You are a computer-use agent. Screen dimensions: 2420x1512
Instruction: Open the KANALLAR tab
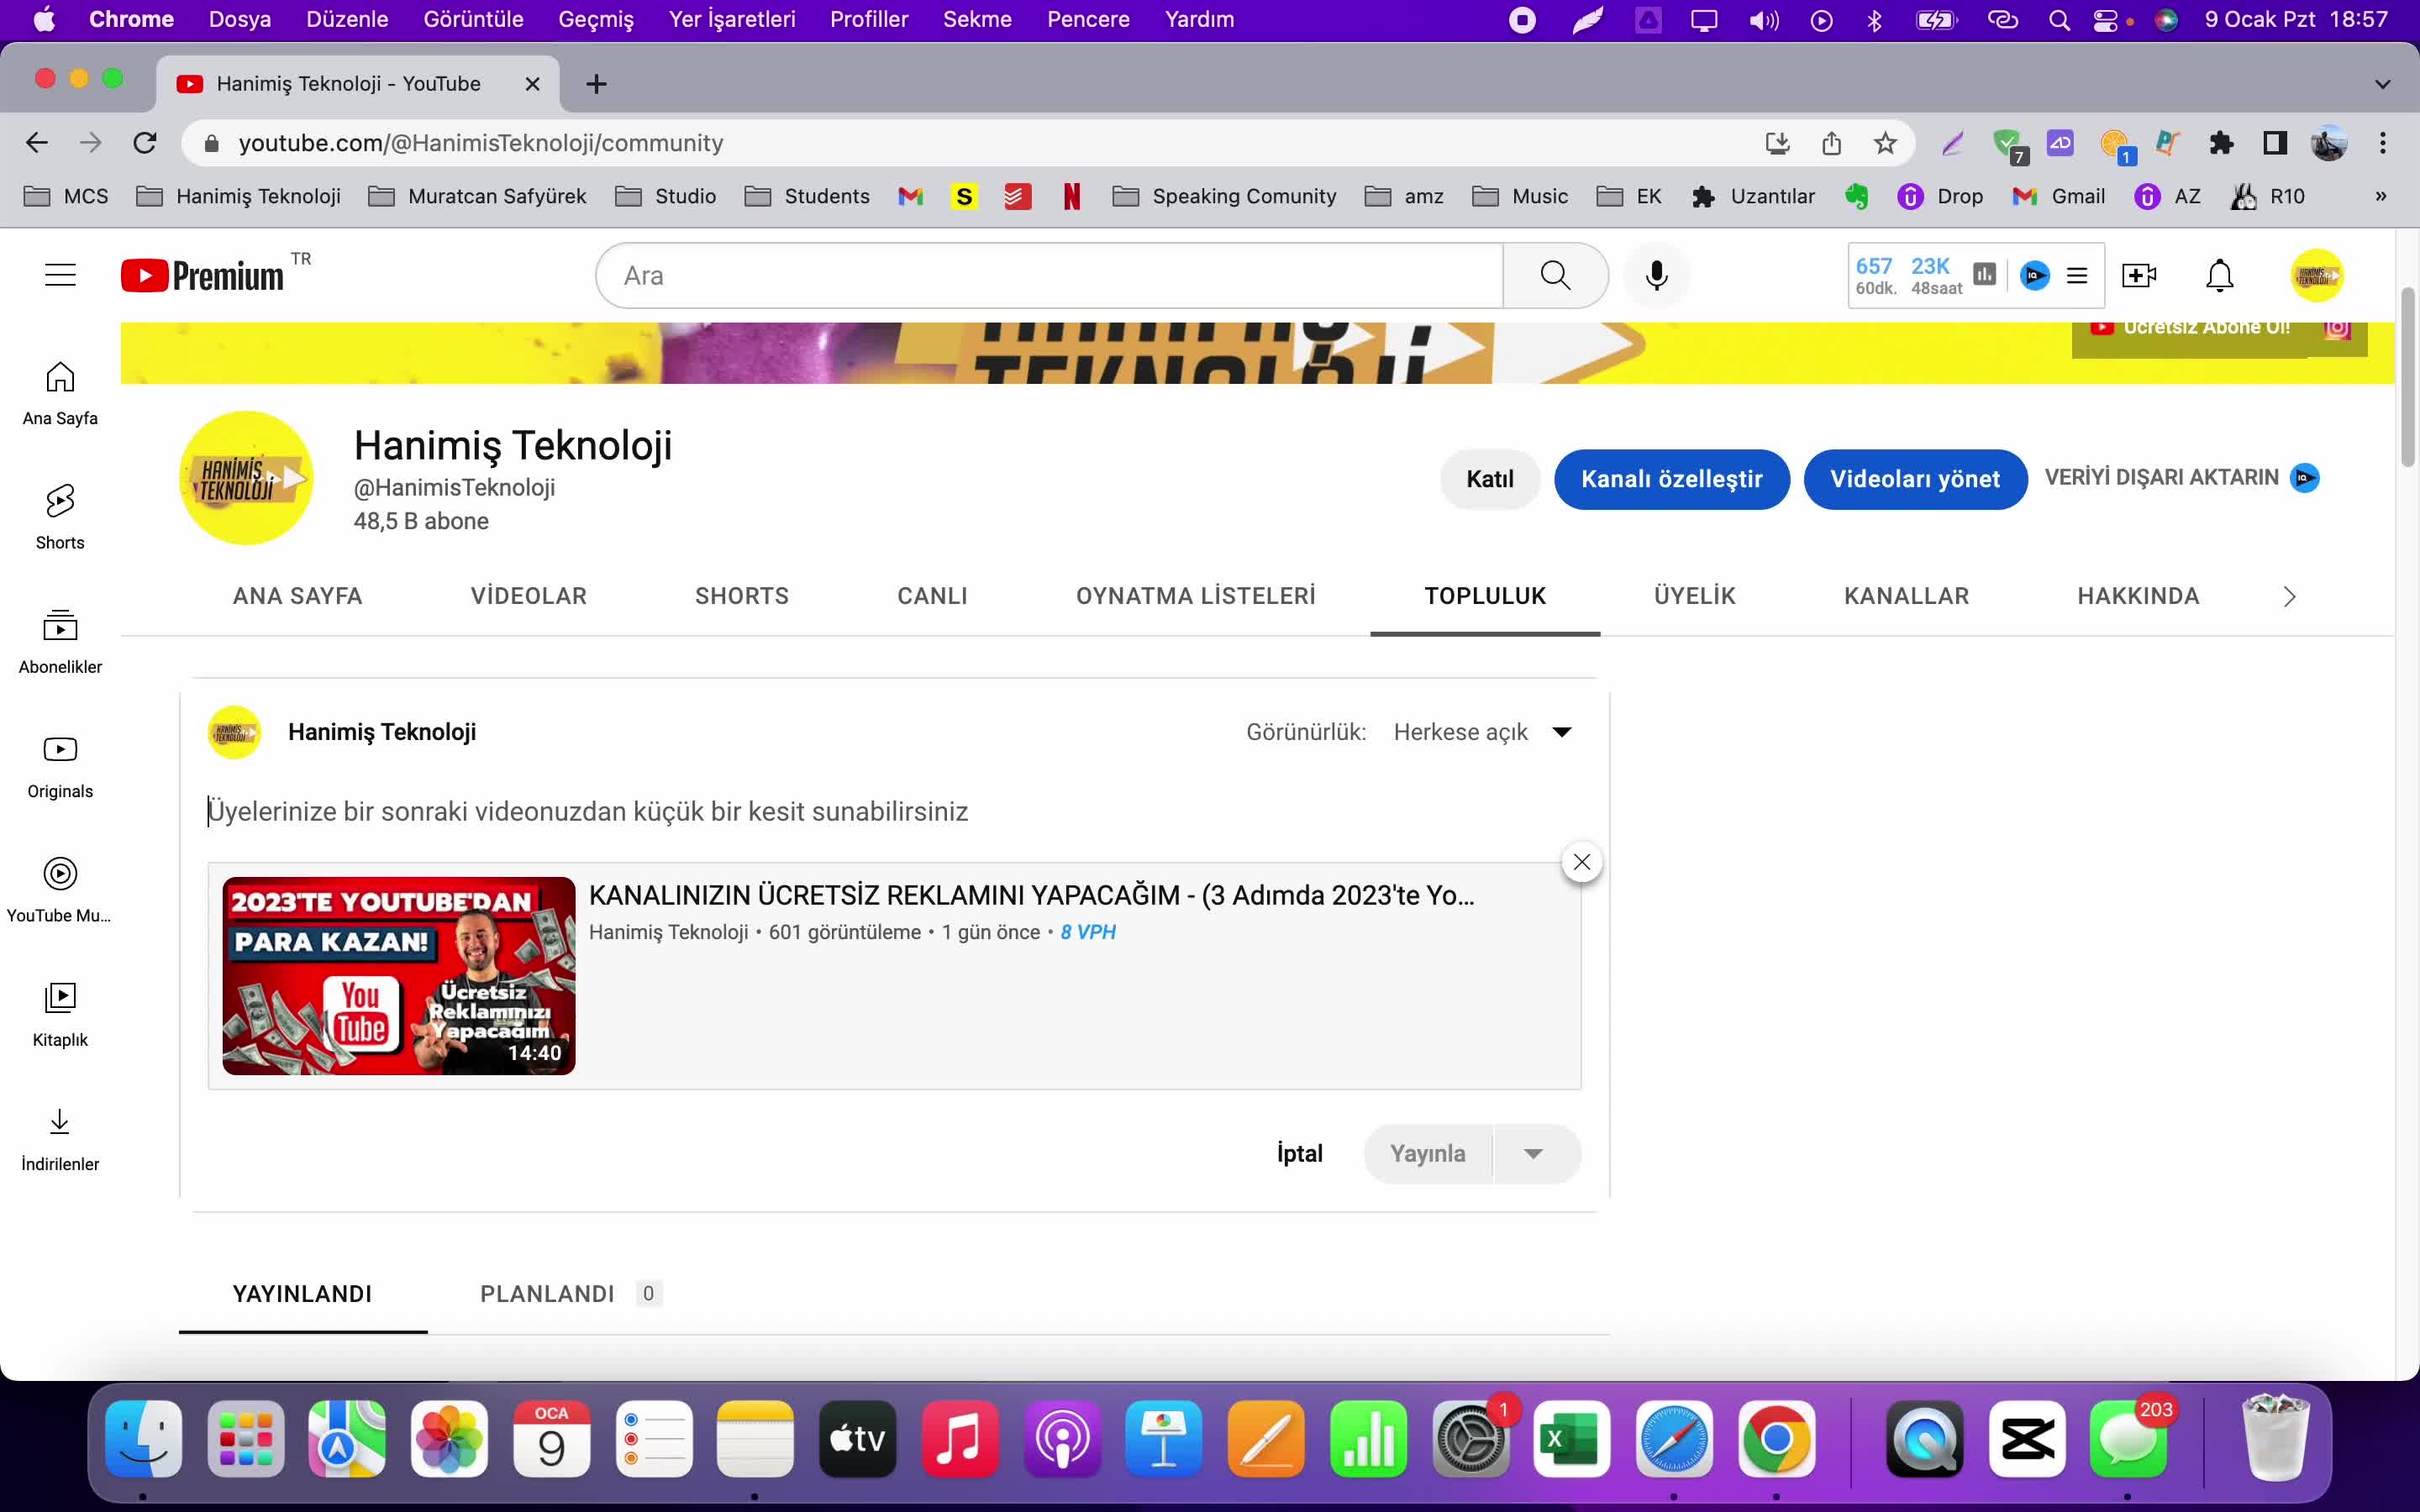(x=1906, y=596)
